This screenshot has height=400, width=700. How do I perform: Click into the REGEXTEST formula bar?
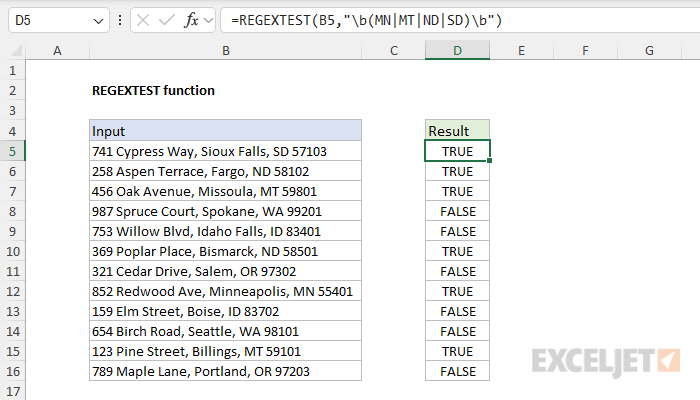pos(460,20)
